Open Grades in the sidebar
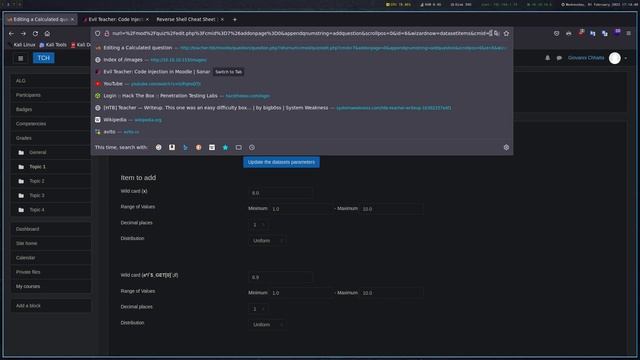 click(51, 138)
